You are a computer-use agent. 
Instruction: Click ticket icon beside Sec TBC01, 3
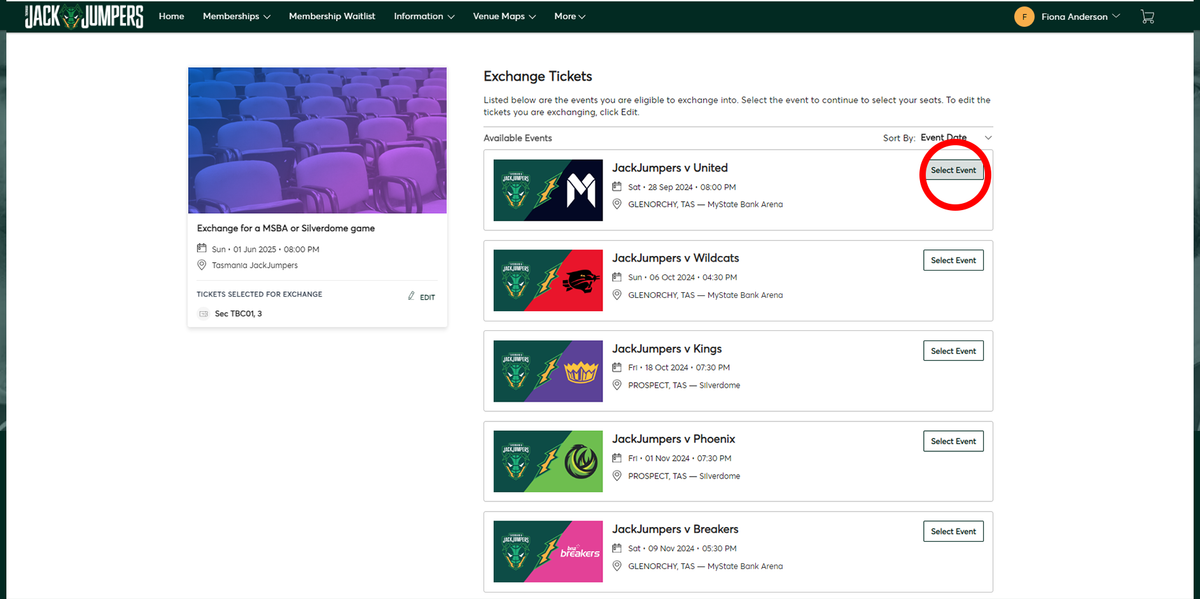tap(204, 314)
